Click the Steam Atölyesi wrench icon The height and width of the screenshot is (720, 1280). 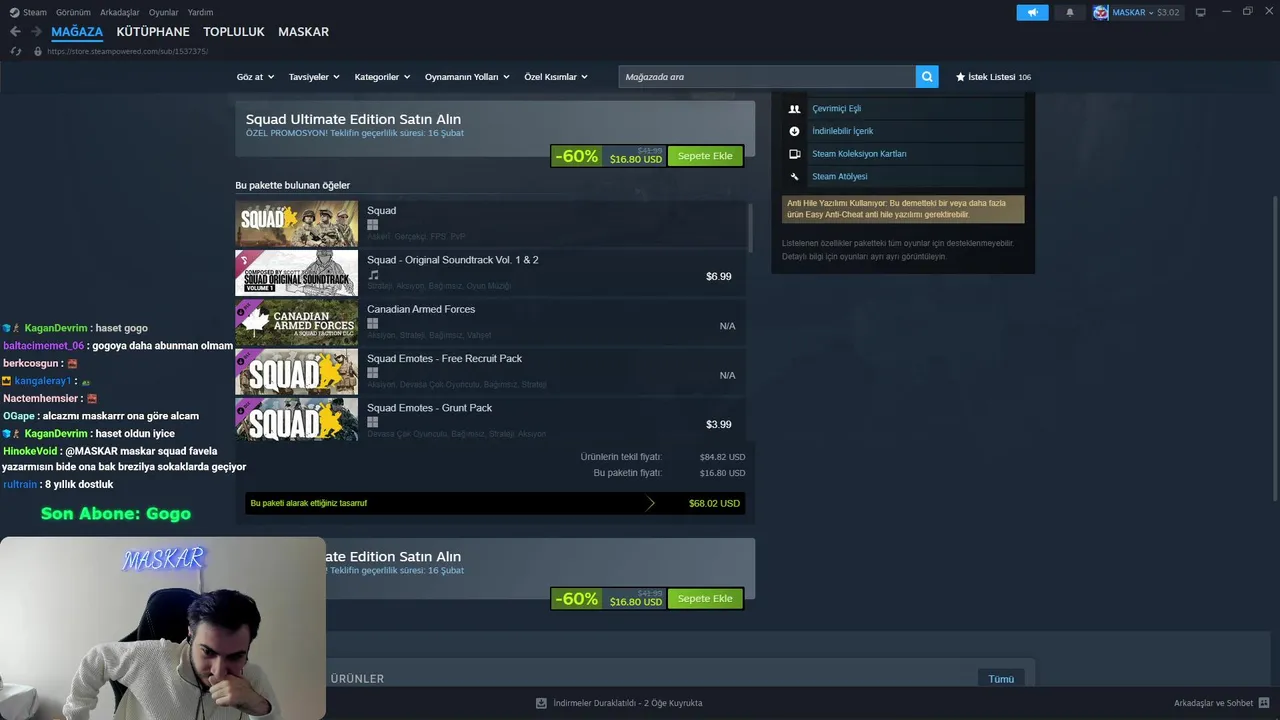(794, 177)
